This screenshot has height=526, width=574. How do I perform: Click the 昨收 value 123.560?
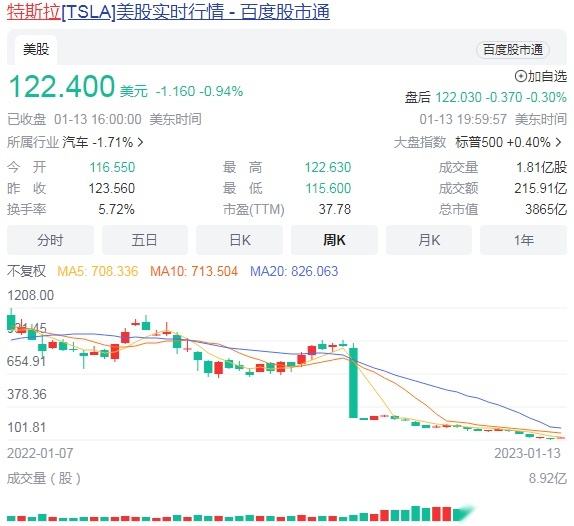[112, 188]
